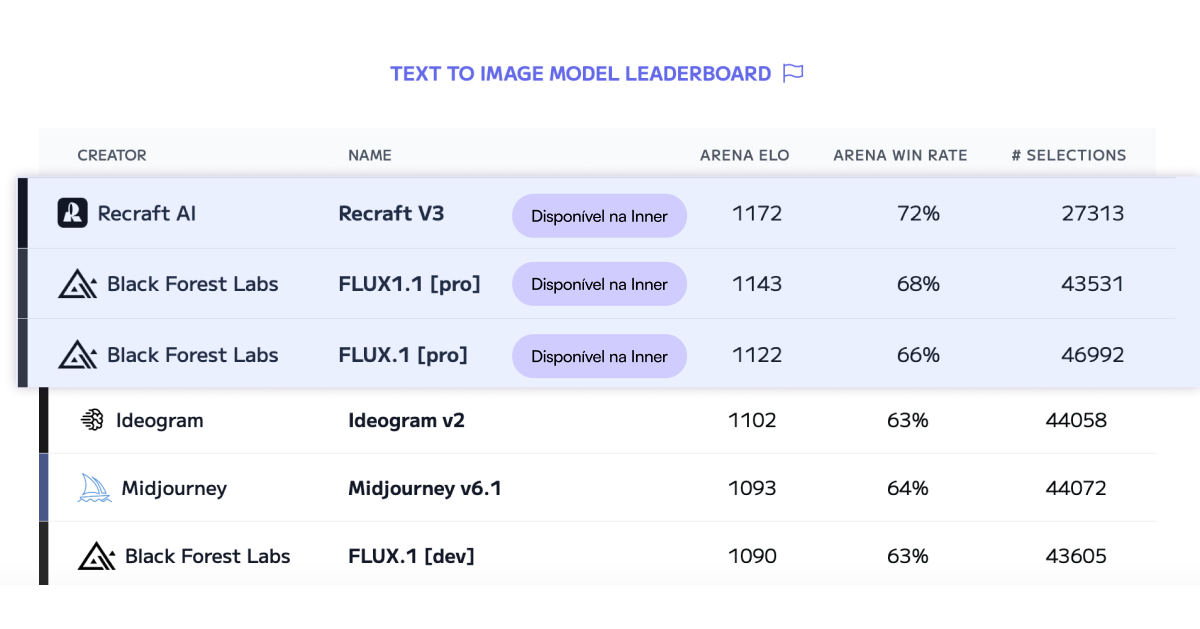1200x629 pixels.
Task: Click the flag icon beside leaderboard title
Action: point(793,73)
